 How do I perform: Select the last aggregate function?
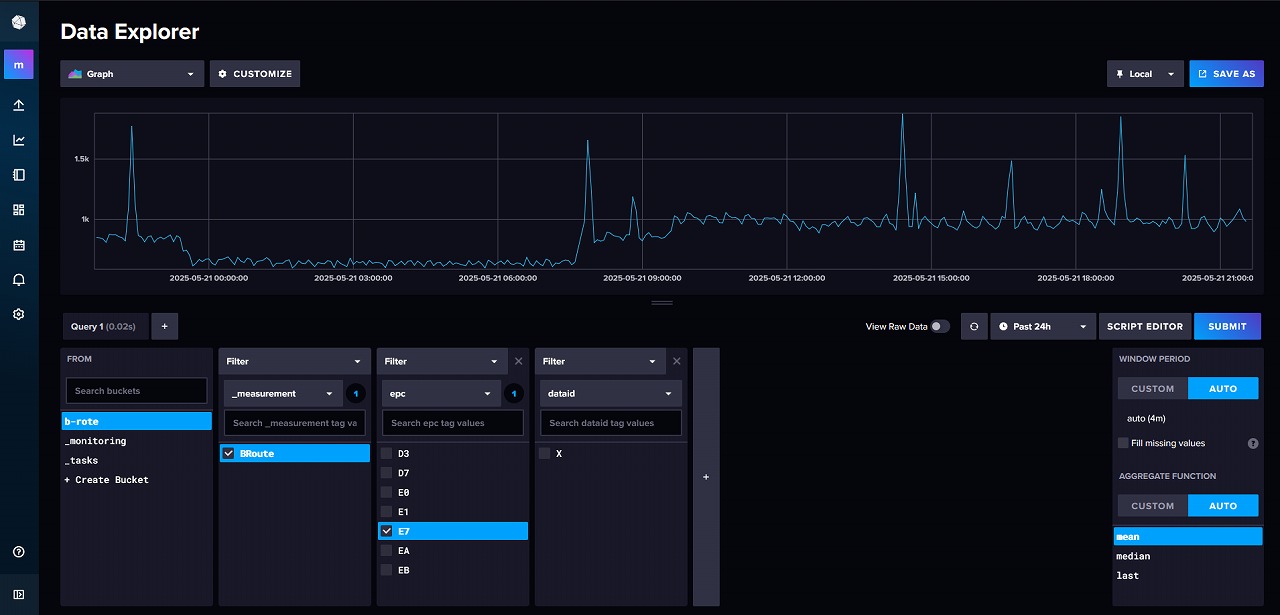point(1188,575)
